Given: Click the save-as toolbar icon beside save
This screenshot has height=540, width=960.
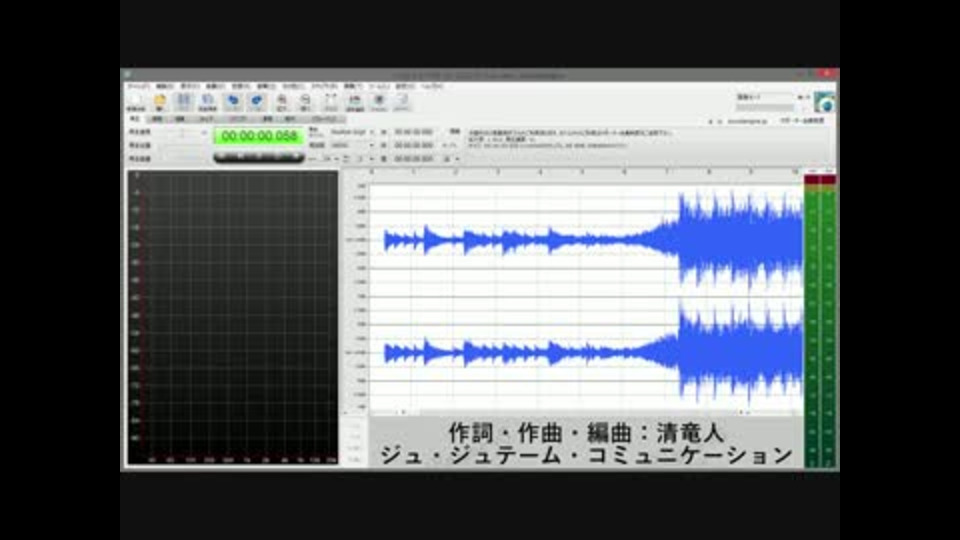Looking at the screenshot, I should click(x=208, y=102).
